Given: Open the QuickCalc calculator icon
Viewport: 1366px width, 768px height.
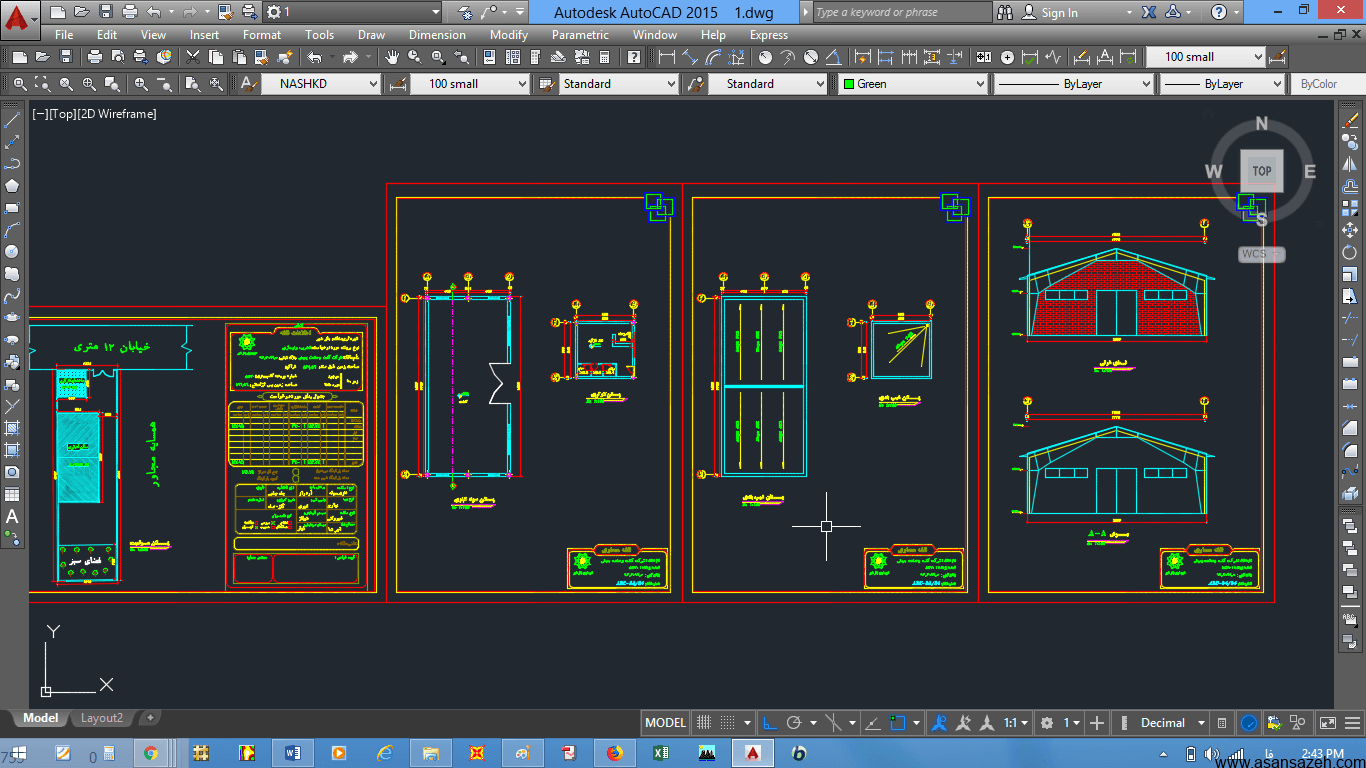Looking at the screenshot, I should pos(607,57).
